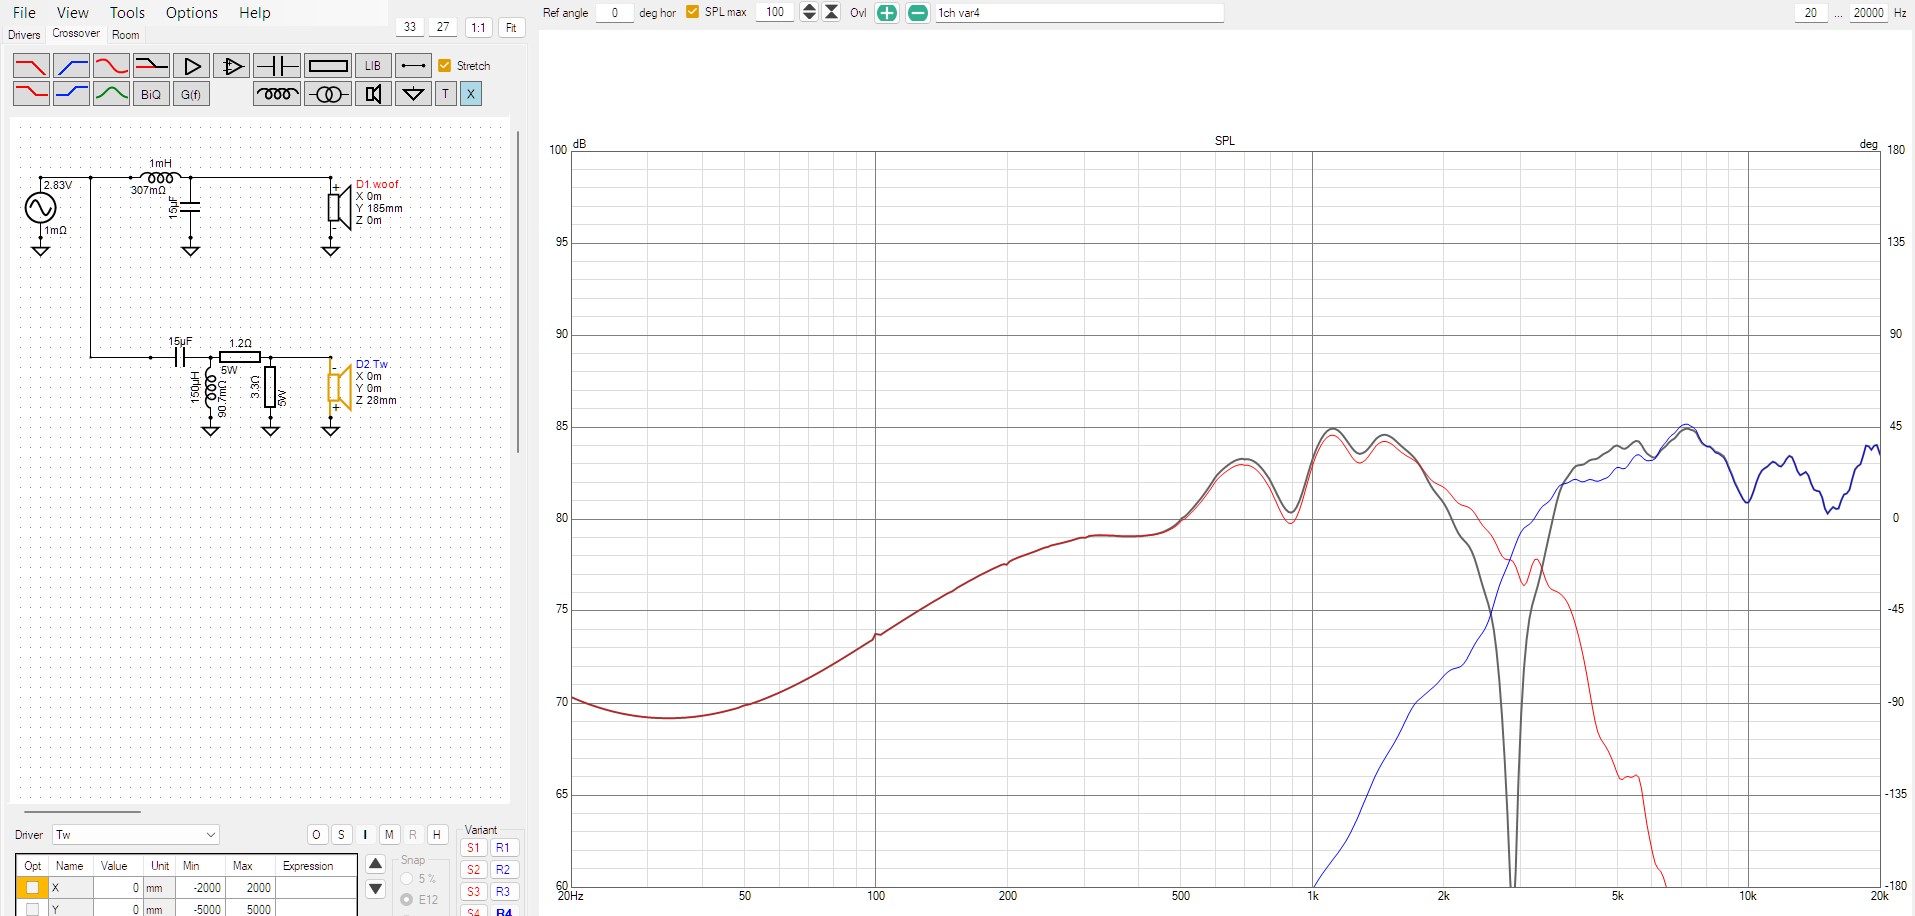Click the SPL max up/down stepper

pos(810,12)
